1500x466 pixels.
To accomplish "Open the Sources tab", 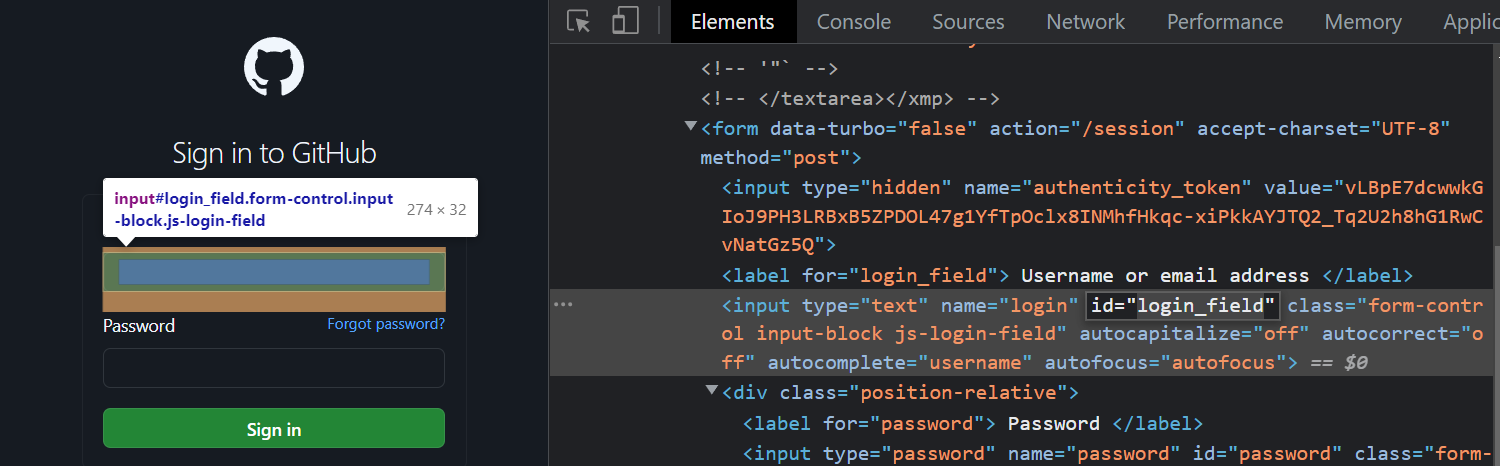I will (x=968, y=21).
